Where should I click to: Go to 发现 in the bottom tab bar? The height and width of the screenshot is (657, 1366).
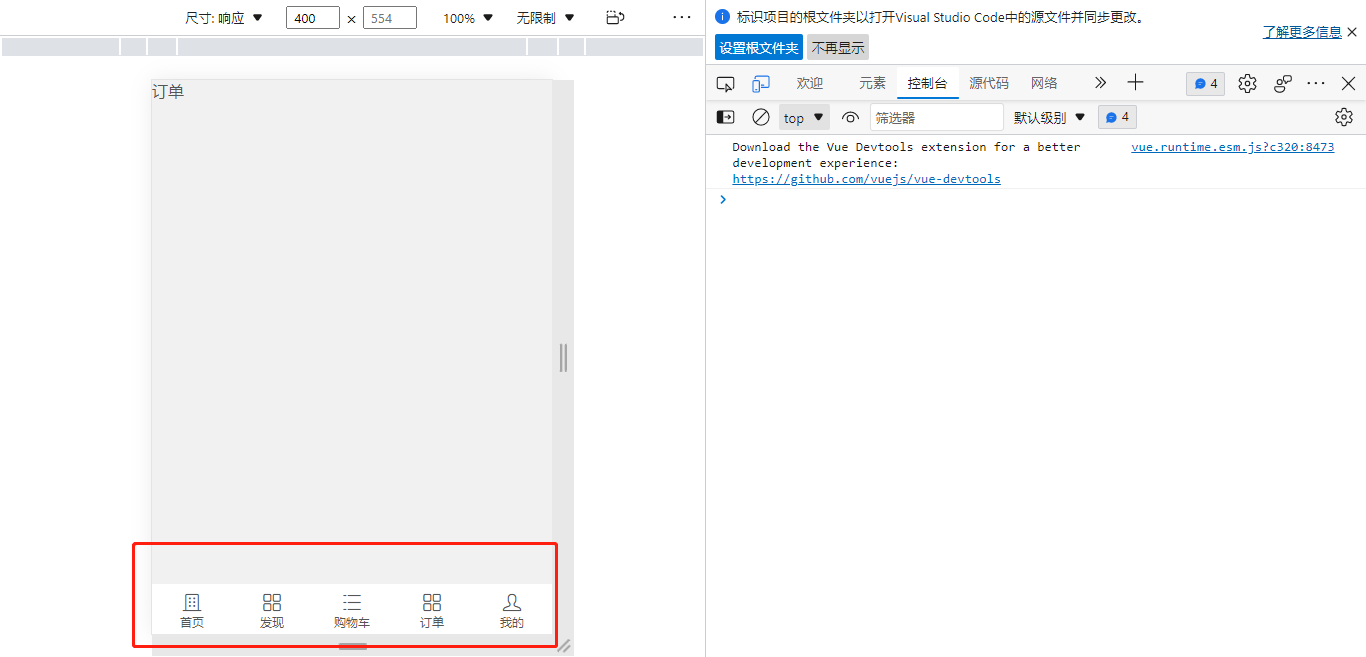(272, 610)
